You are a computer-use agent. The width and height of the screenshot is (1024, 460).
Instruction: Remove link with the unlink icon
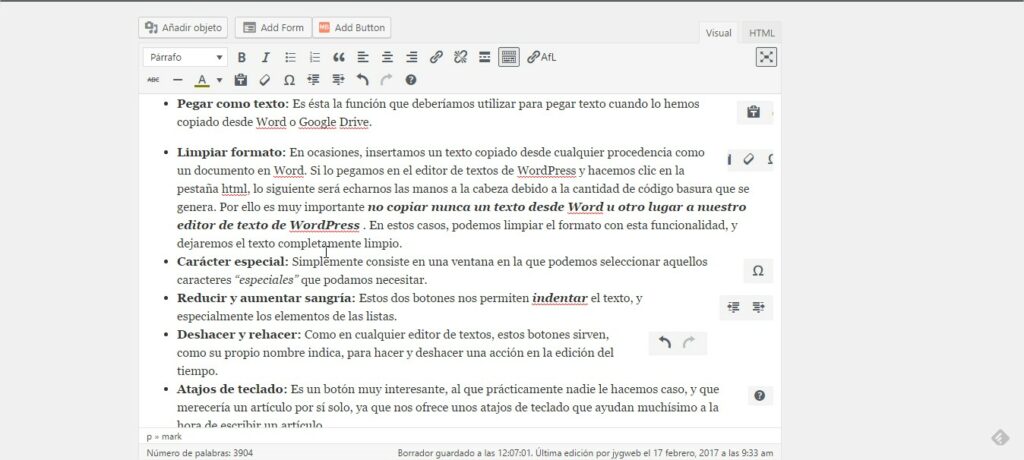pos(460,58)
